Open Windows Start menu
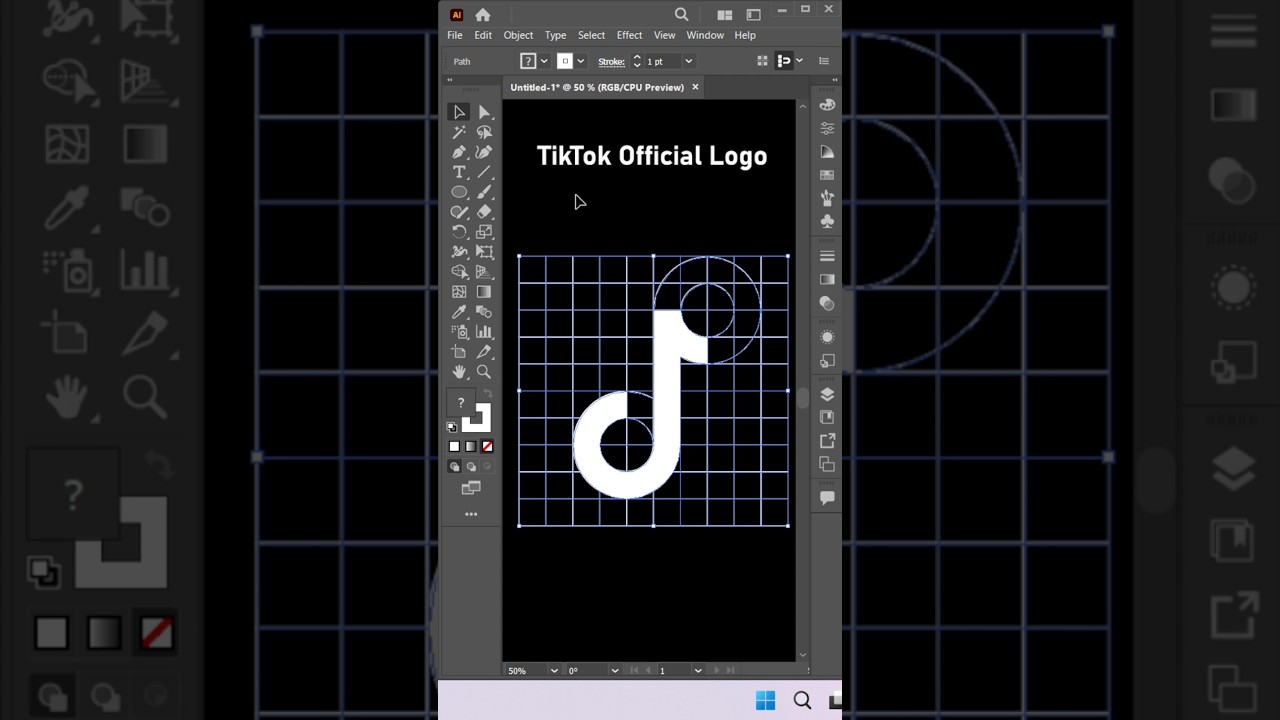This screenshot has height=720, width=1280. point(766,700)
